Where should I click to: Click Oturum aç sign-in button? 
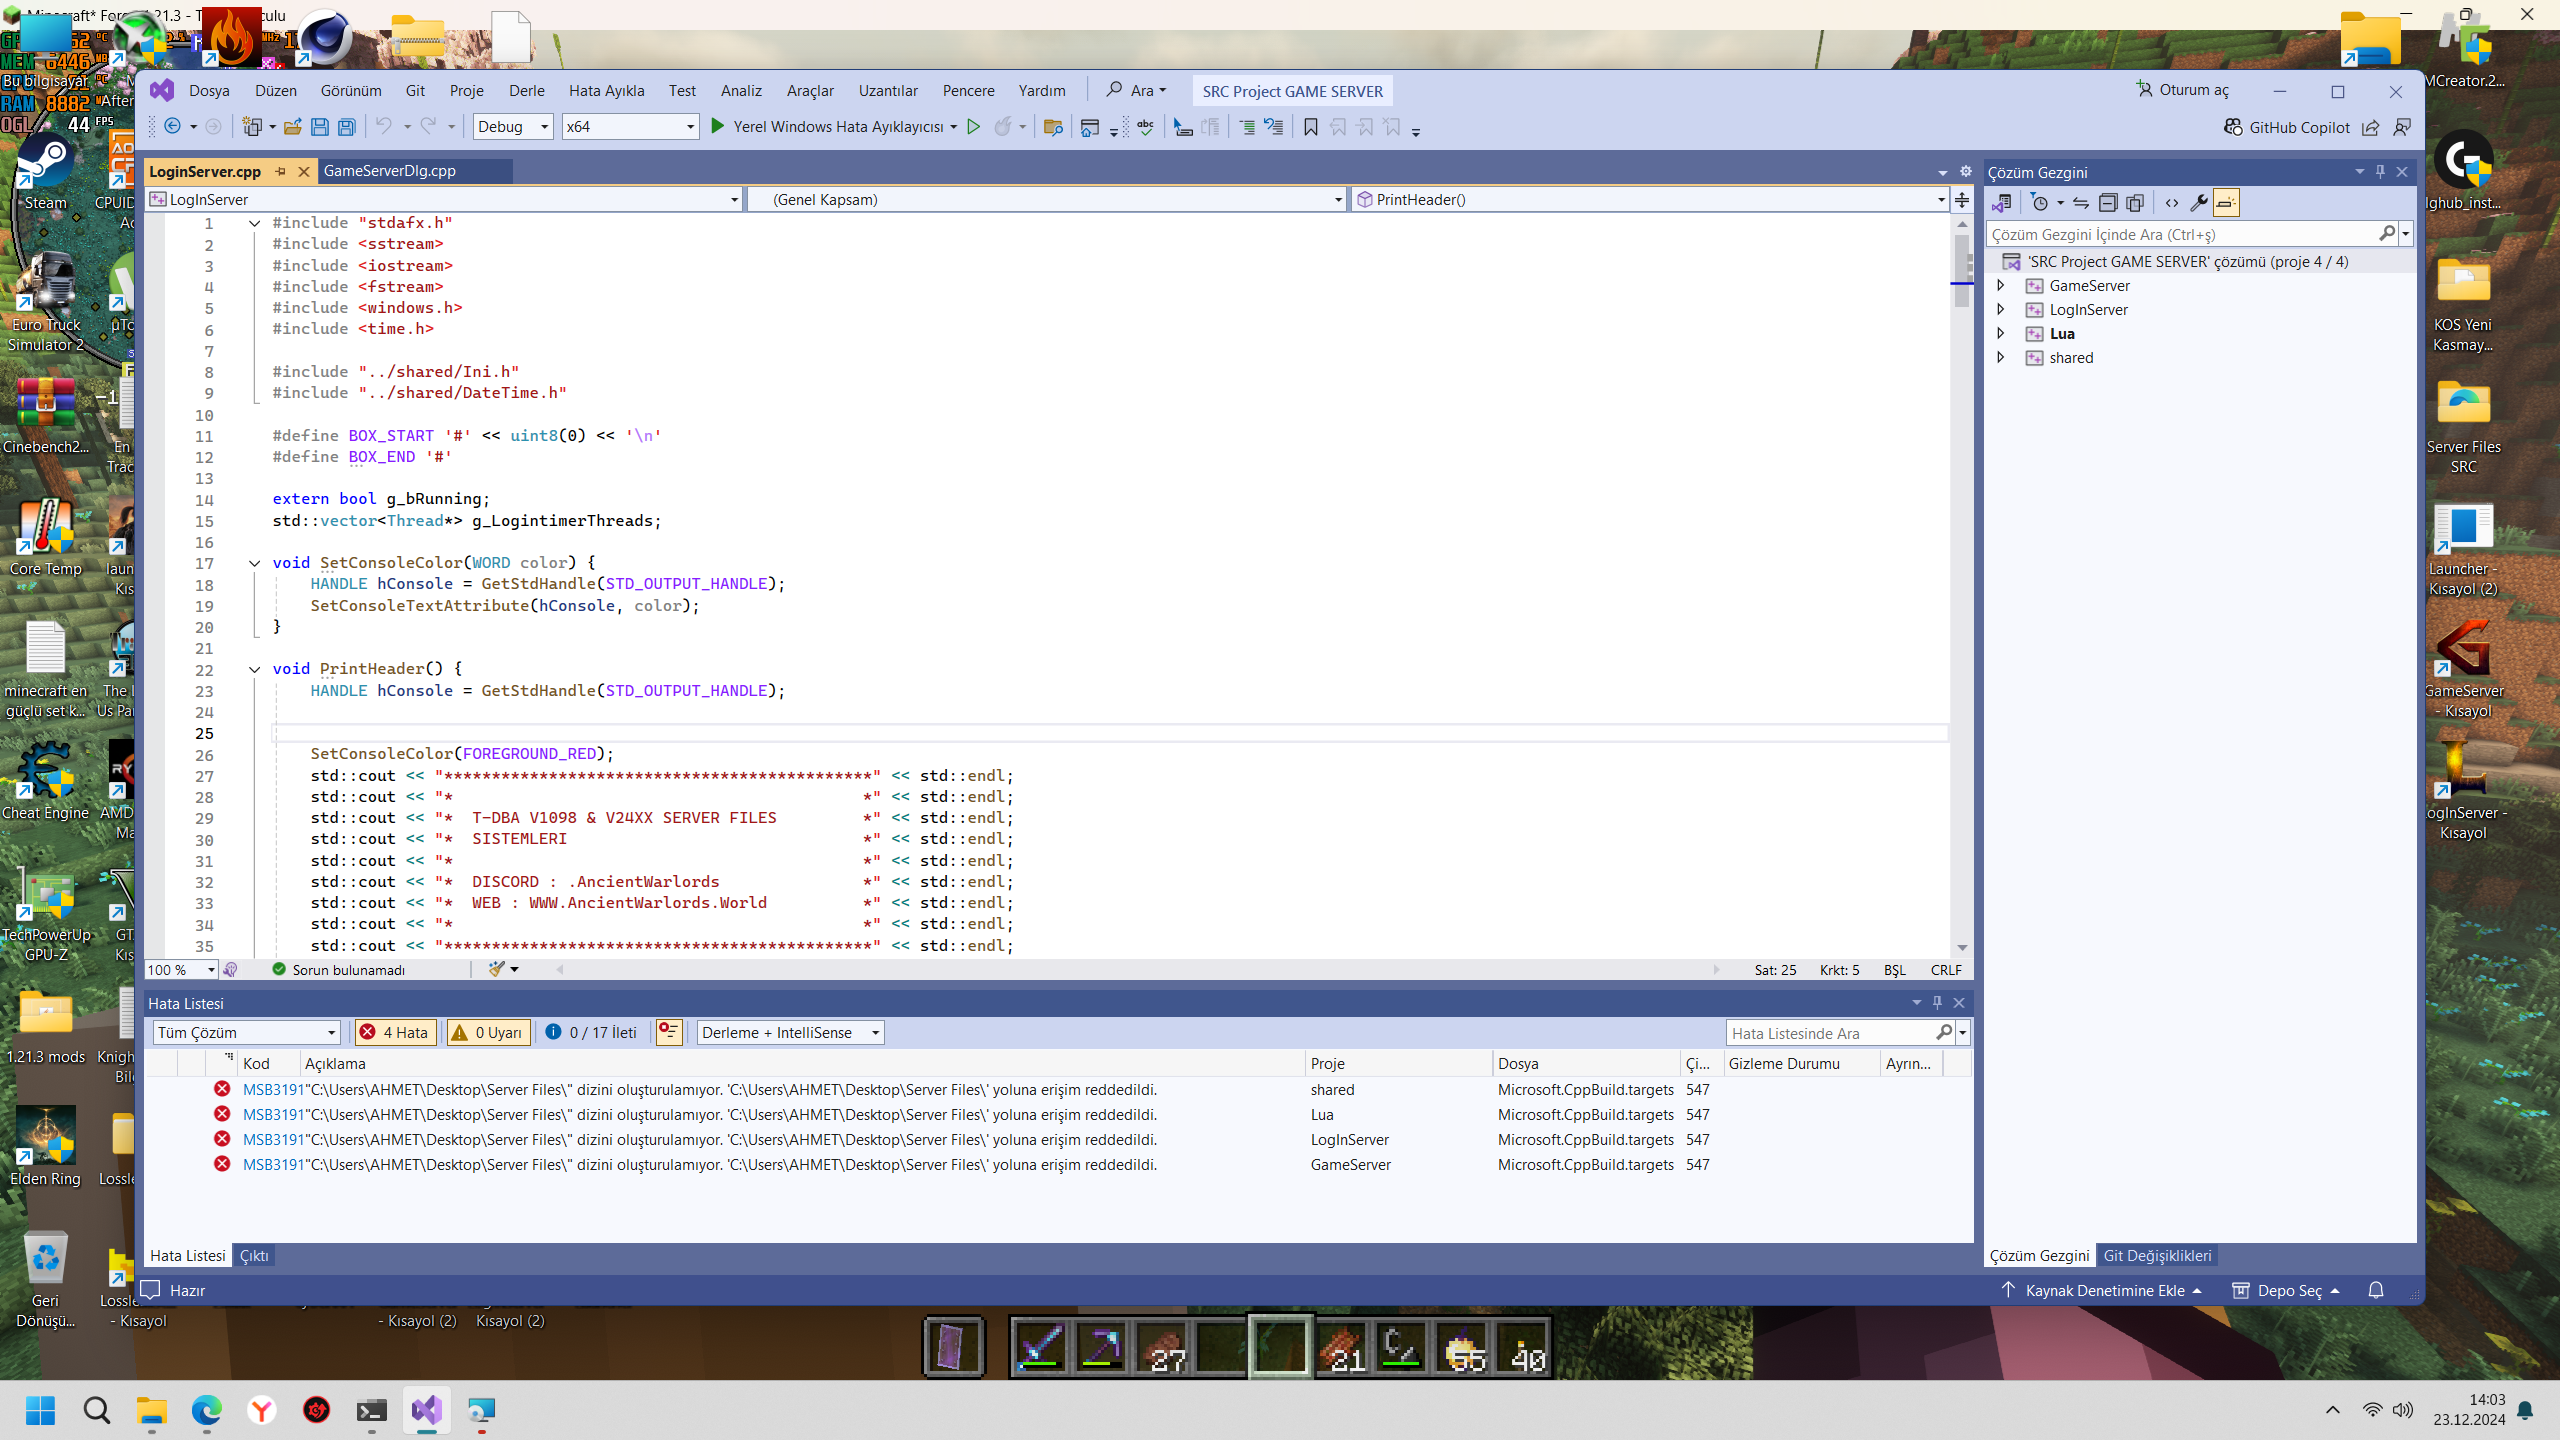(x=2183, y=90)
